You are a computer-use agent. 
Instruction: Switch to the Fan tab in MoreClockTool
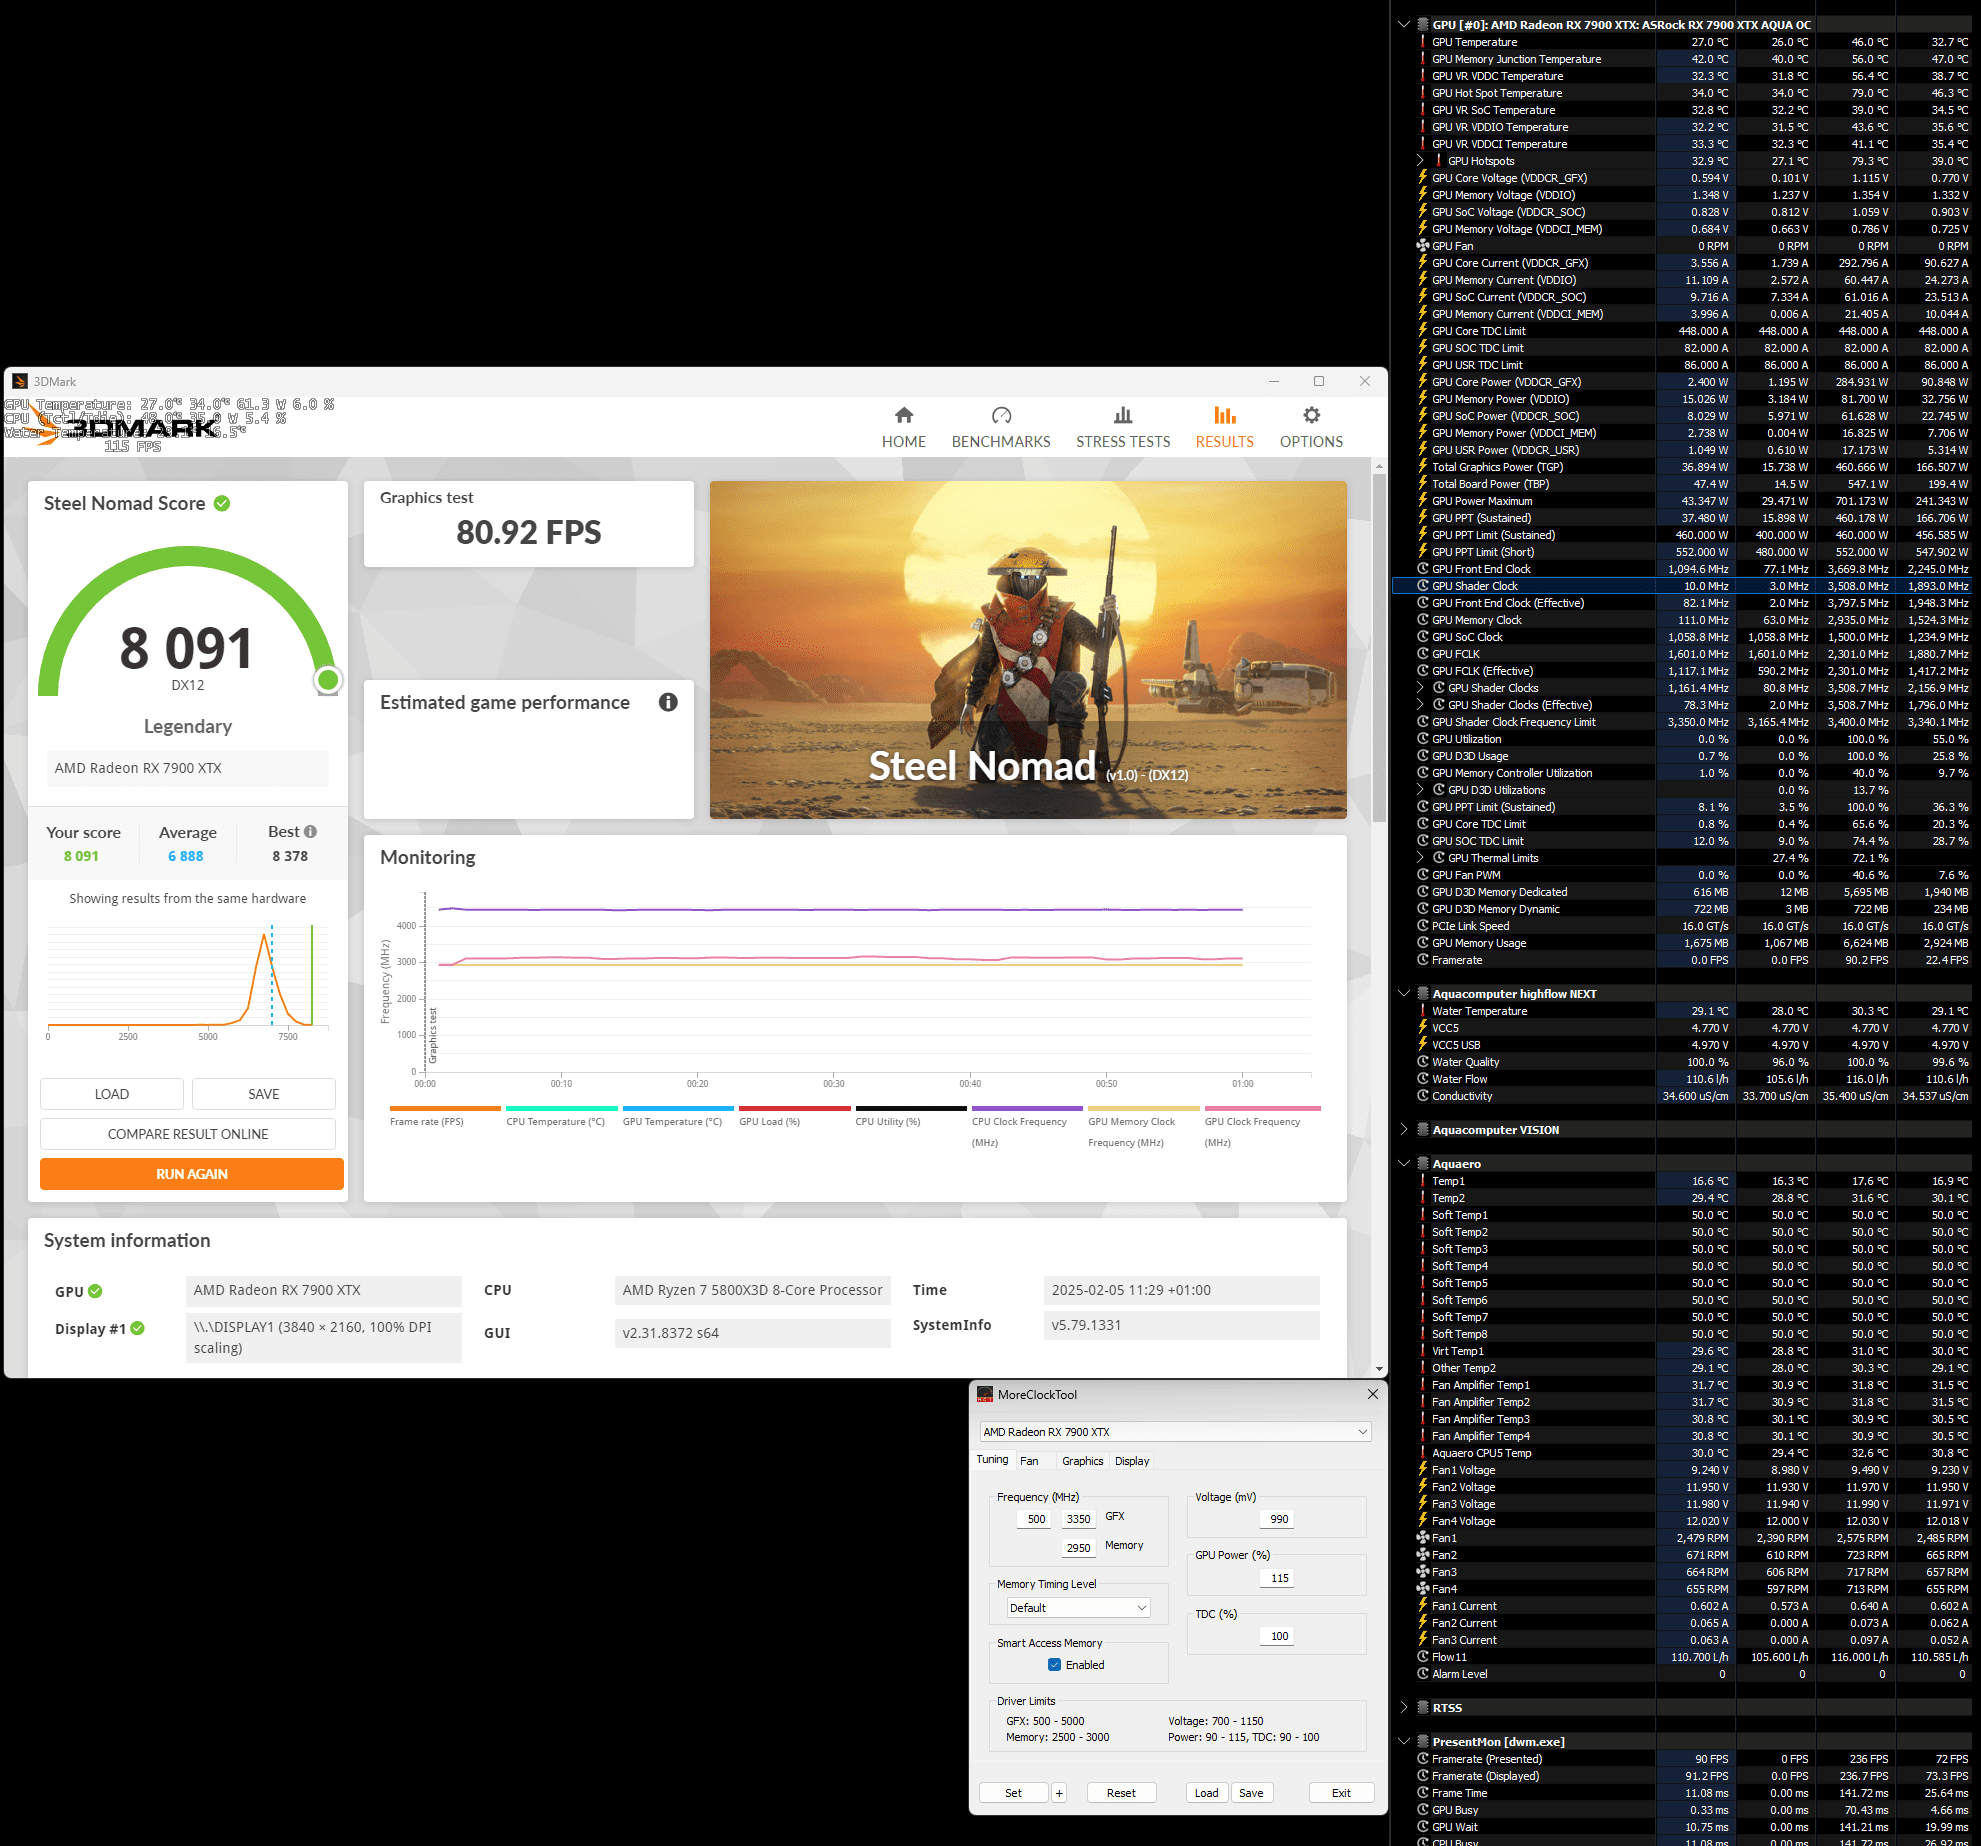click(1029, 1461)
